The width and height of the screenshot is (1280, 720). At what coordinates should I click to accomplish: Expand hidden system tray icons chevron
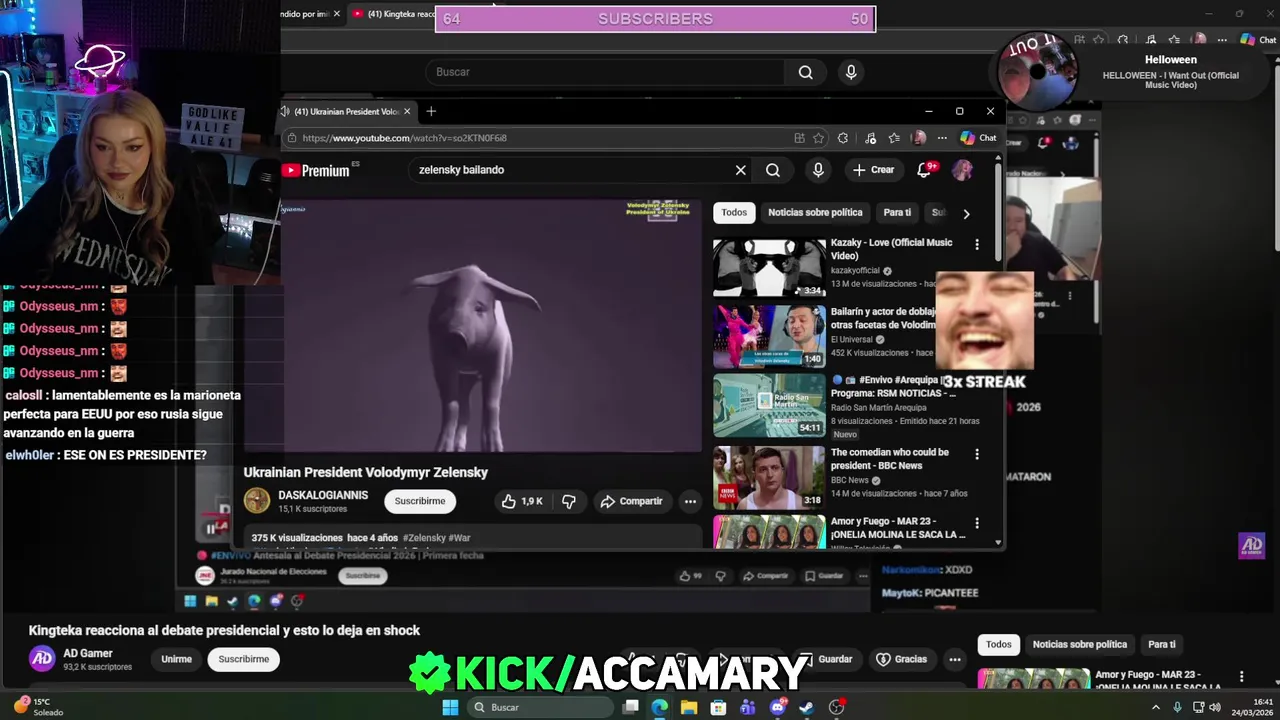tap(1156, 707)
